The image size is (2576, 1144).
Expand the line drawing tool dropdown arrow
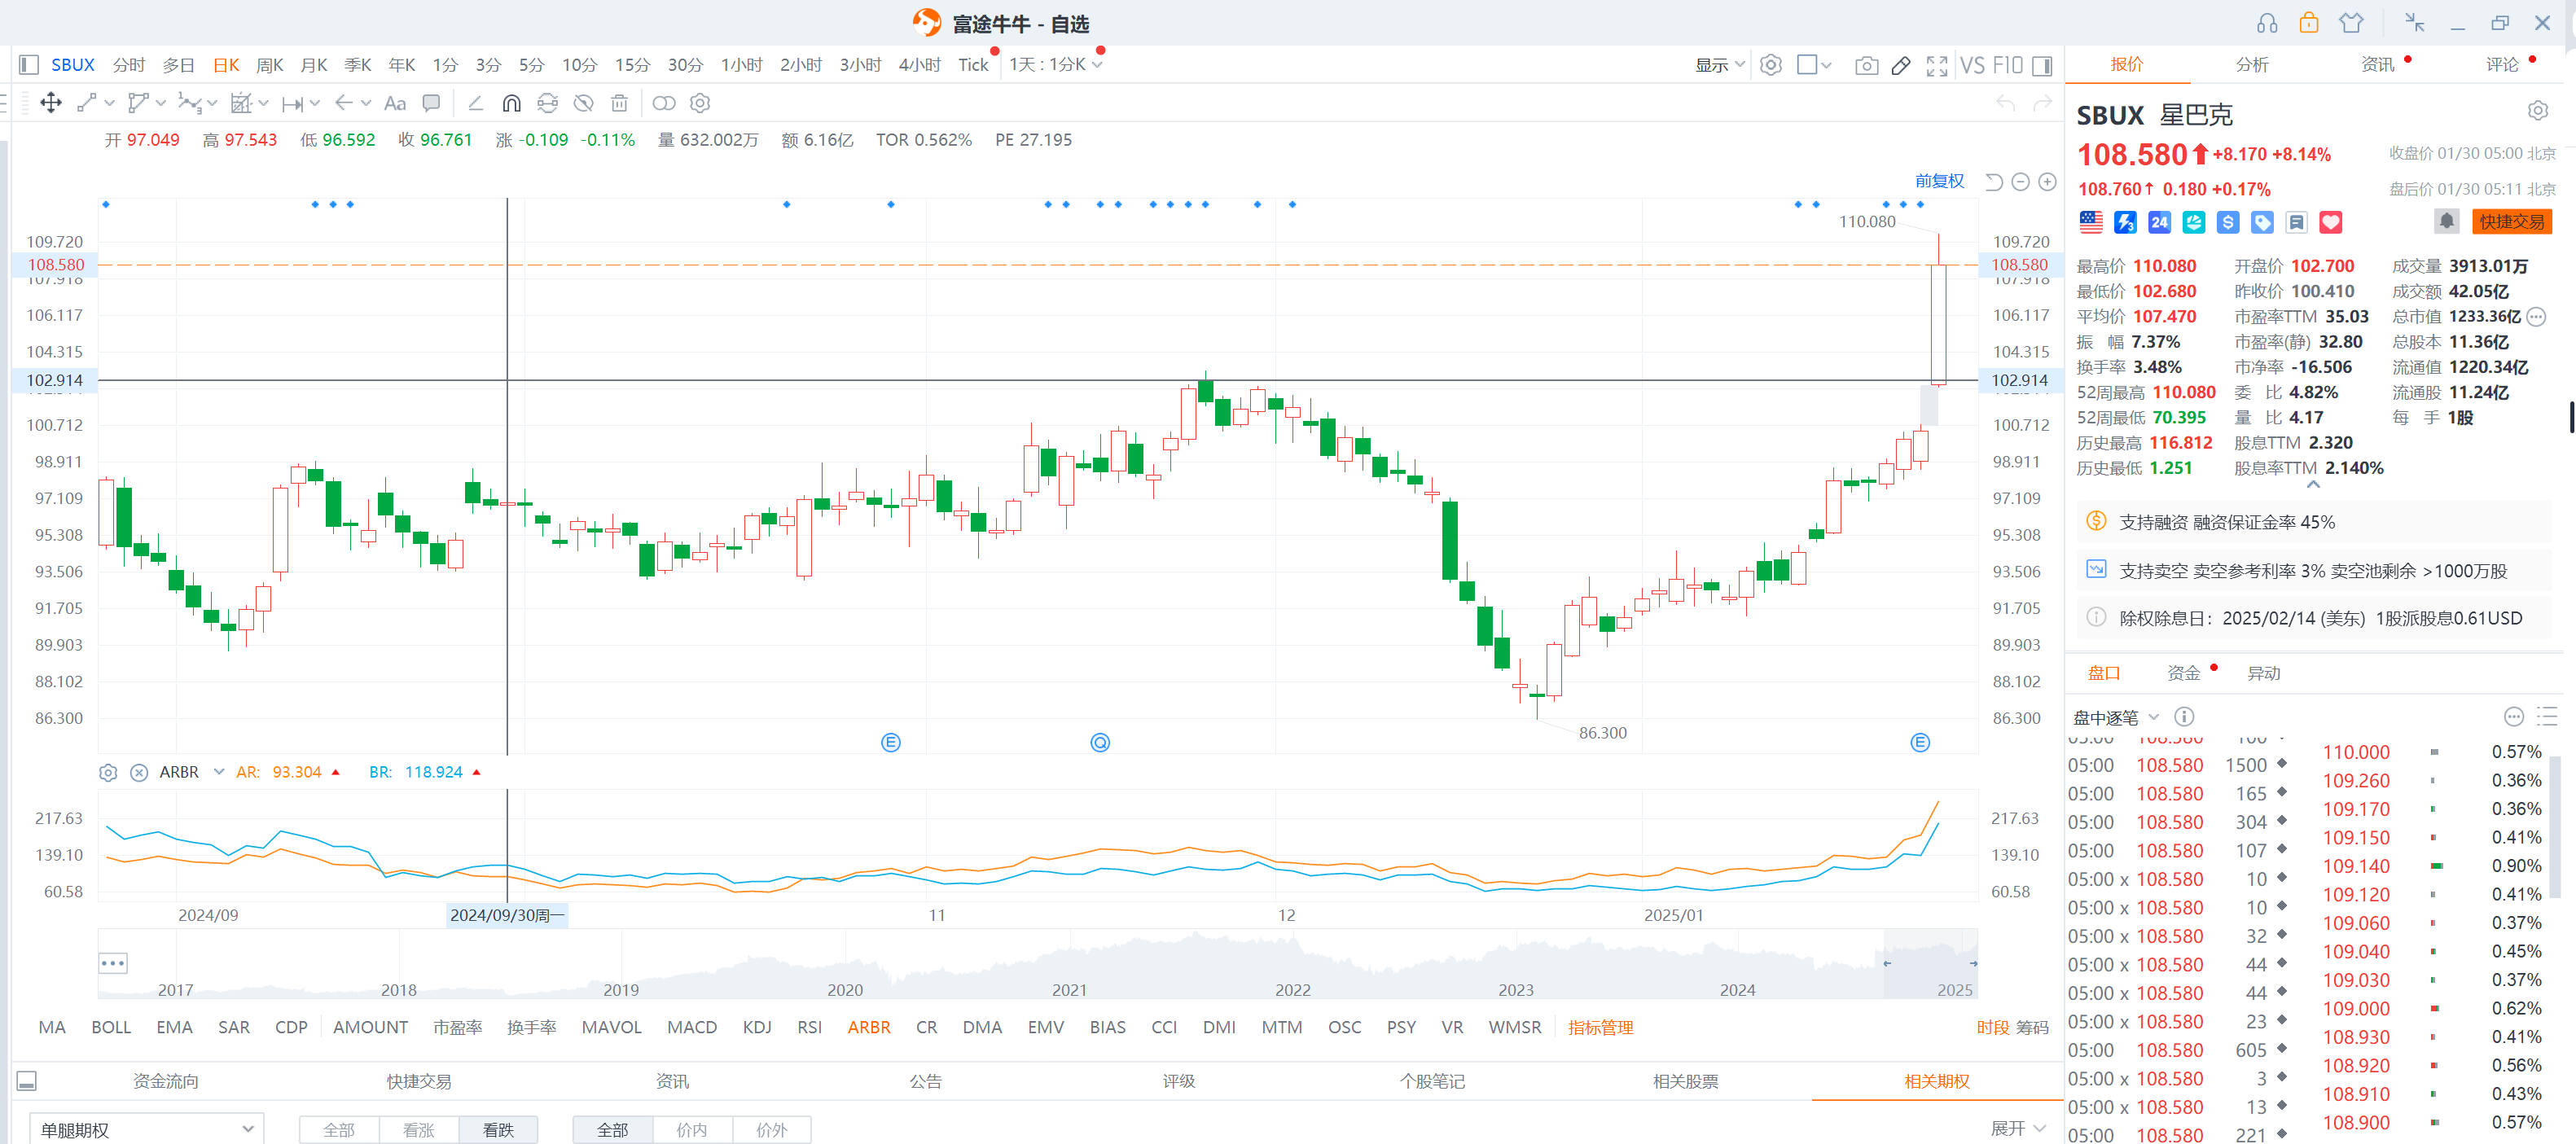click(x=109, y=103)
